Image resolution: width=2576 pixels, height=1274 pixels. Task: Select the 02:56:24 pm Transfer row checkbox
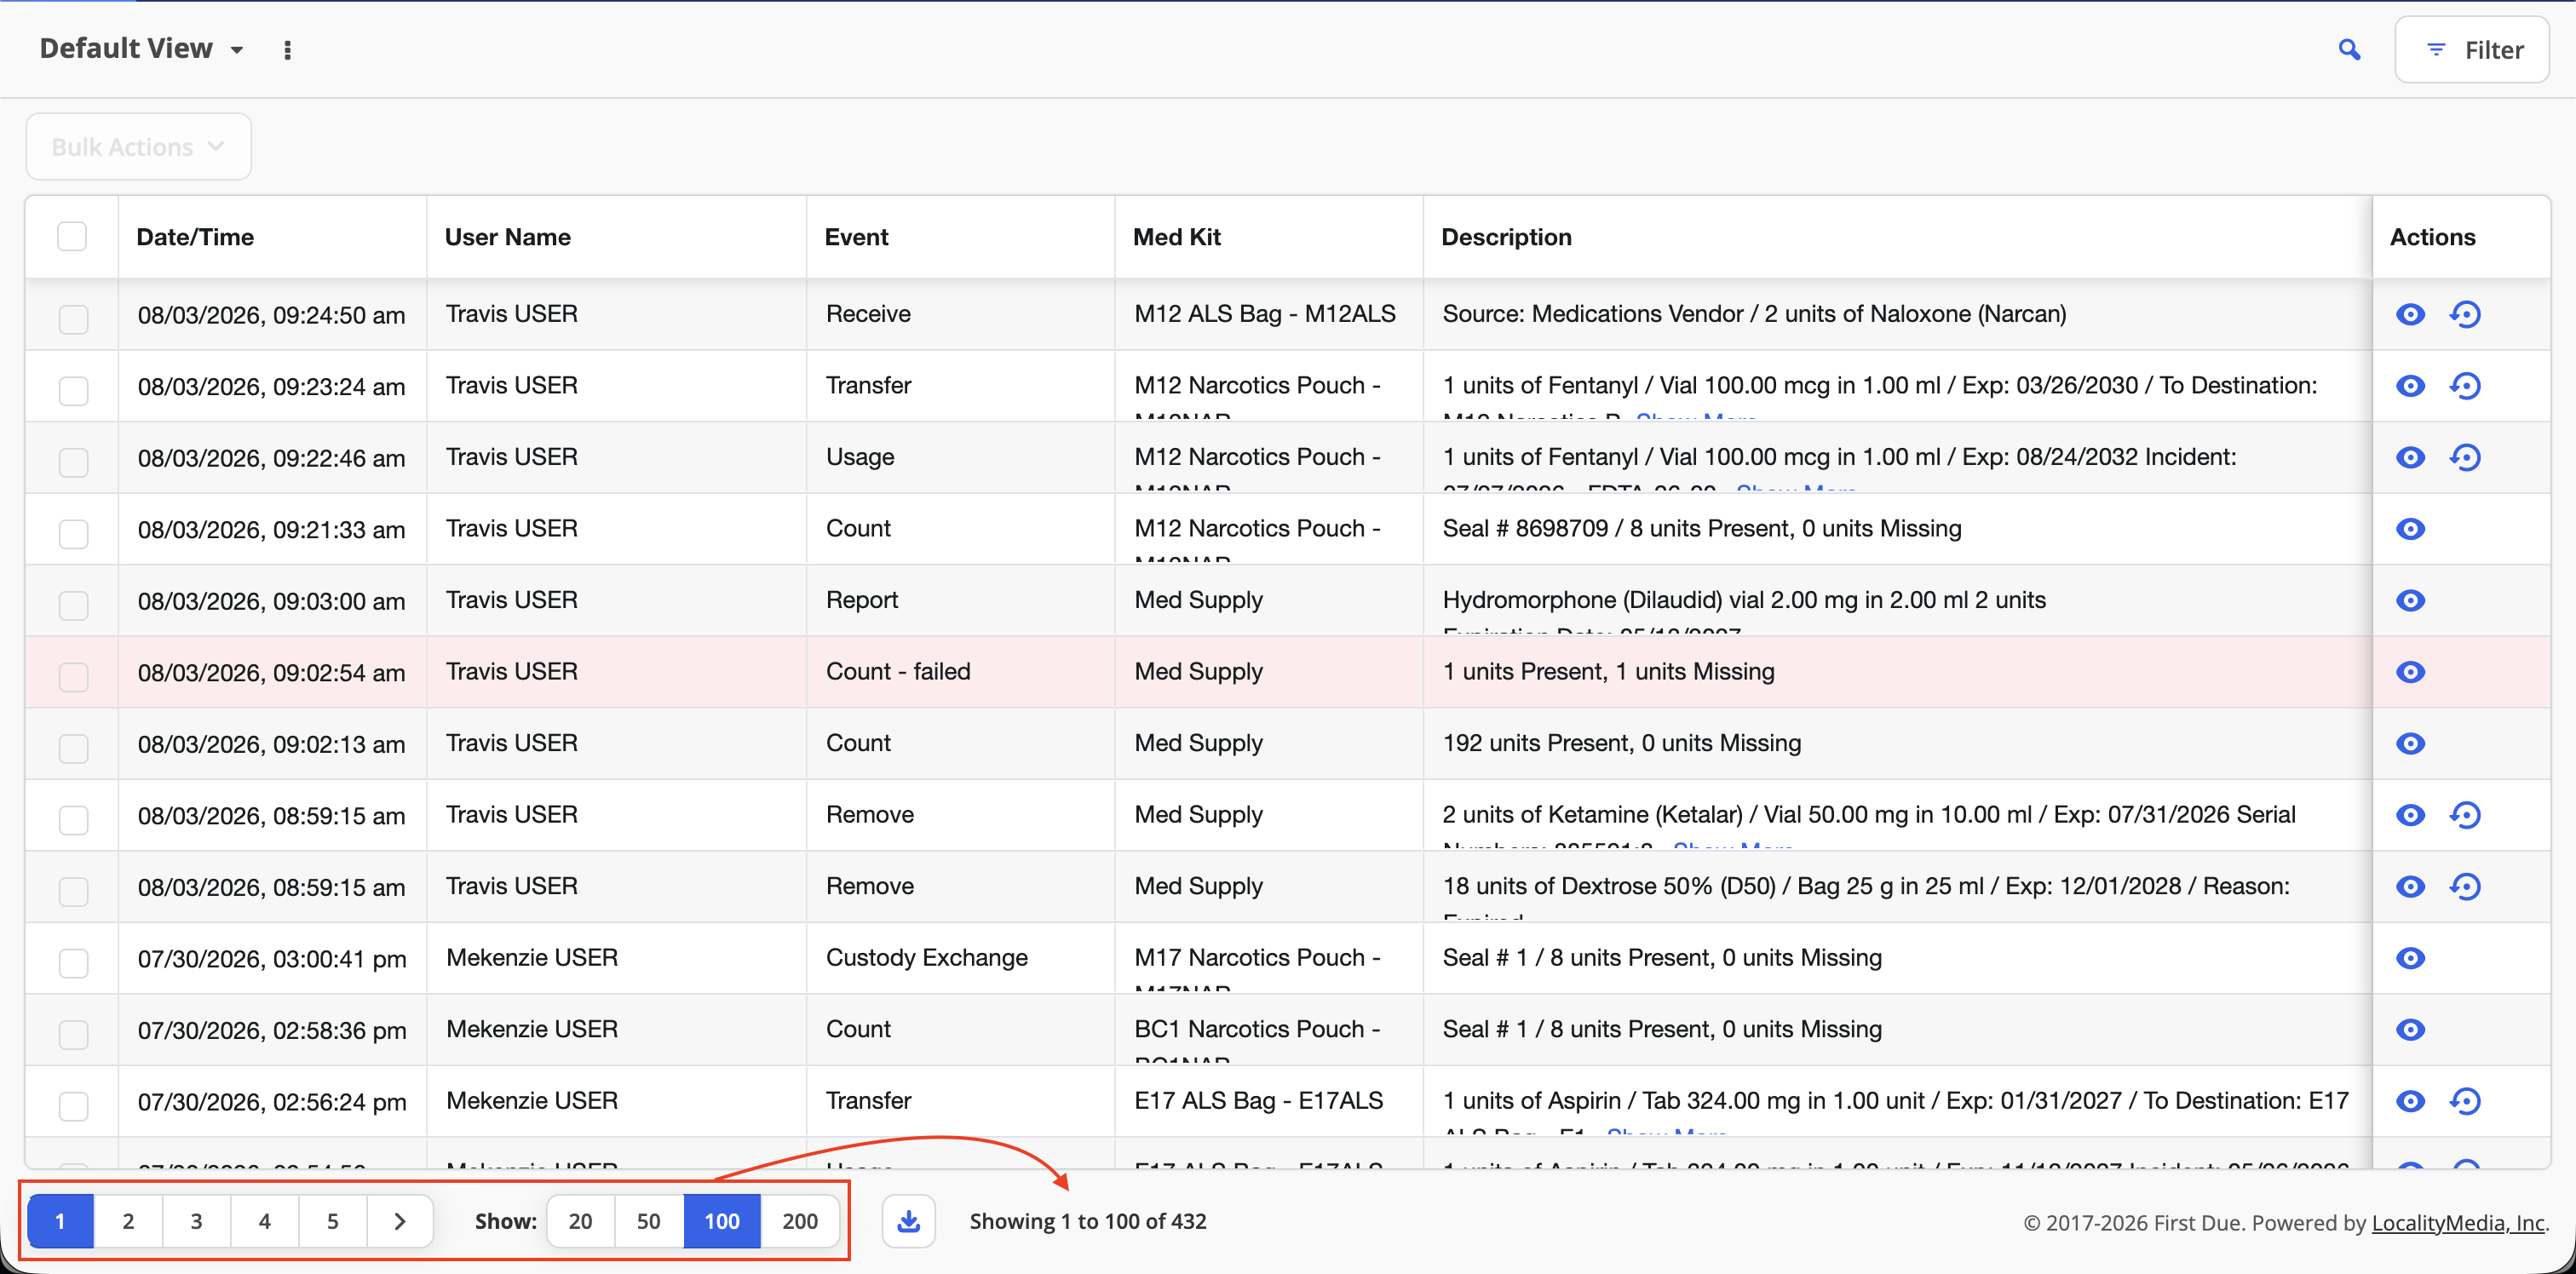coord(73,1106)
